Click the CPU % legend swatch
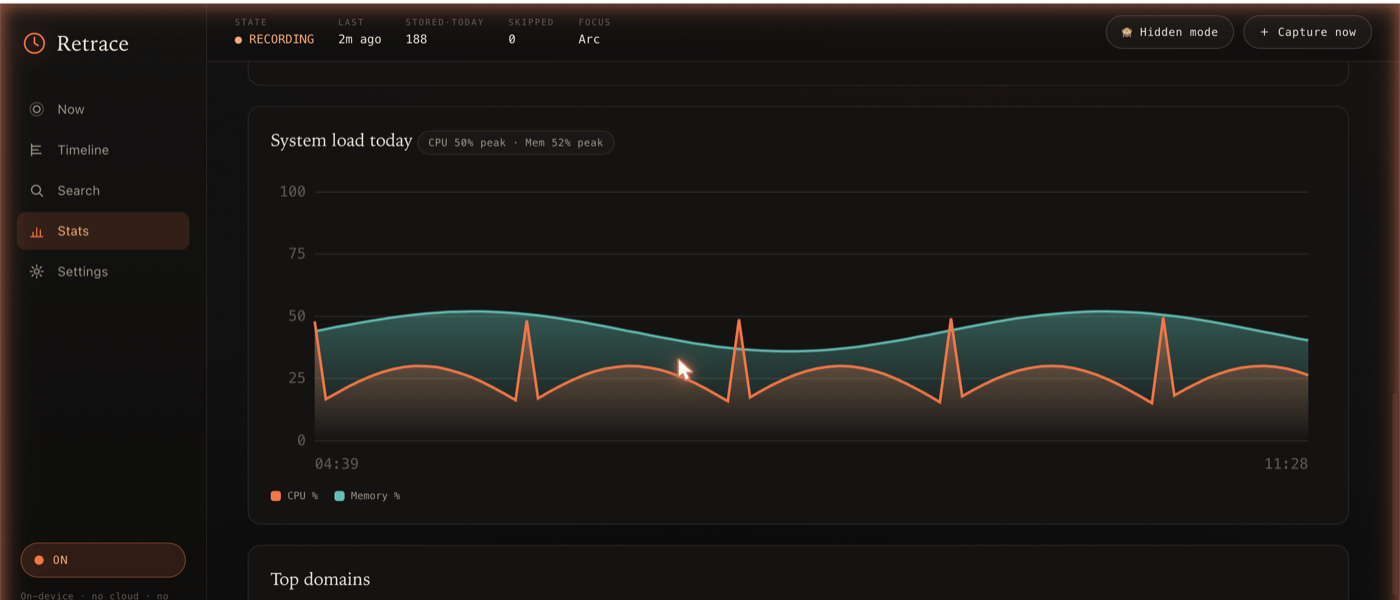Screen dimensions: 1400x600 [x=276, y=496]
